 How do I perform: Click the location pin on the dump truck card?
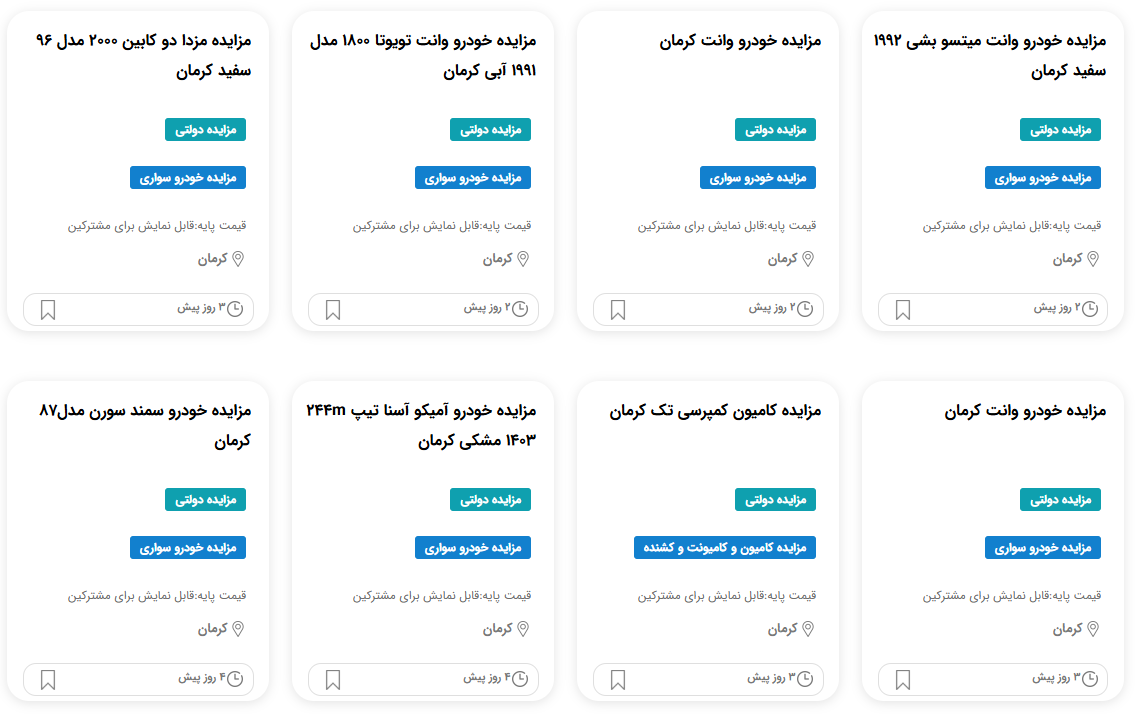pyautogui.click(x=808, y=629)
